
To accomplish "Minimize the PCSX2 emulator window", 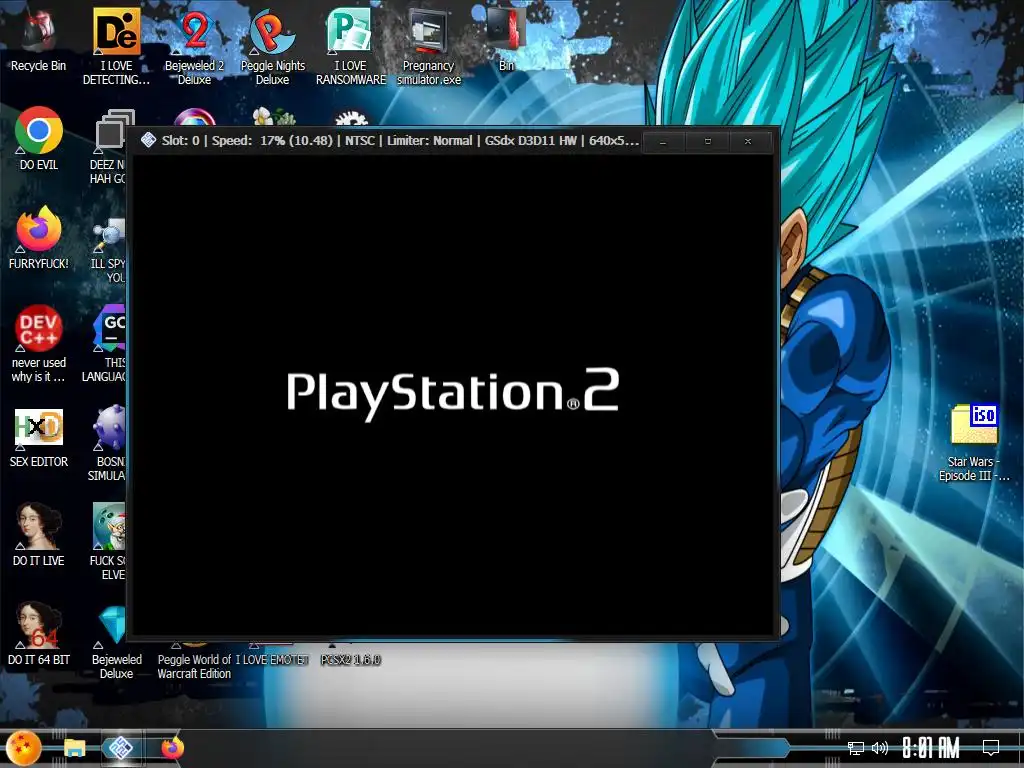I will (x=664, y=141).
